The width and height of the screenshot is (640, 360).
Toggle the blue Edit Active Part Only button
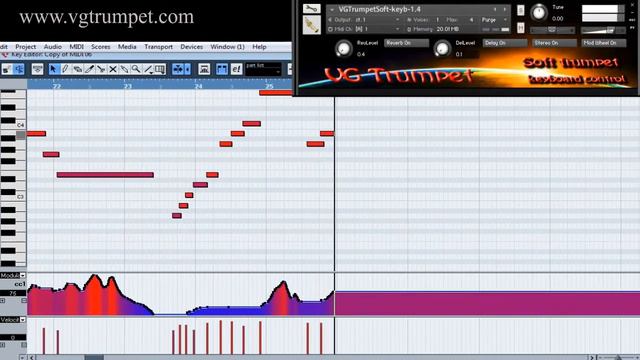pos(222,69)
